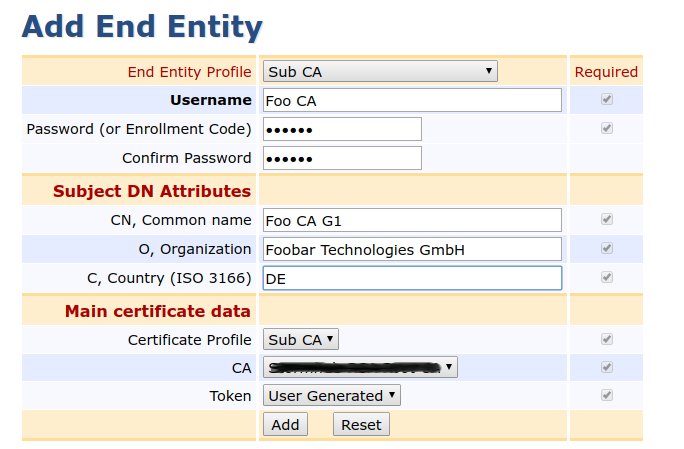Open the CA selection dropdown
This screenshot has width=684, height=449.
360,368
